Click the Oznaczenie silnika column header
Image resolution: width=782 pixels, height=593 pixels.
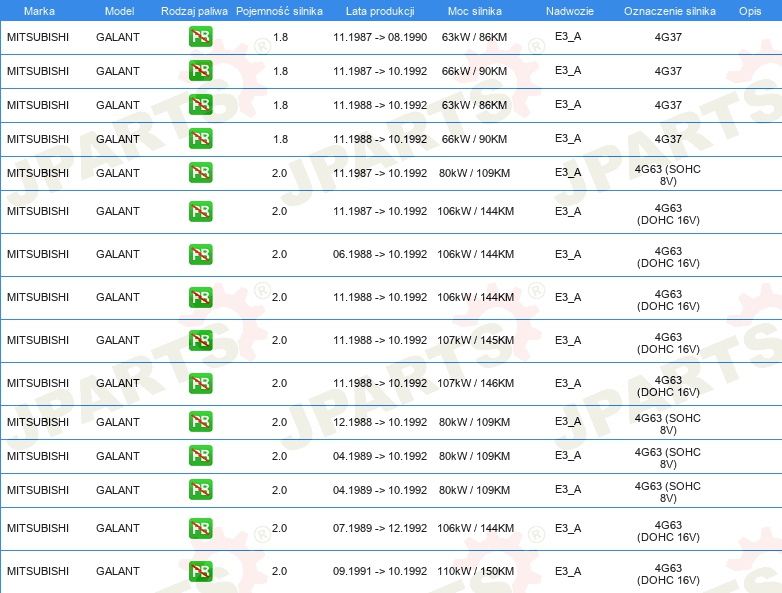pos(670,11)
